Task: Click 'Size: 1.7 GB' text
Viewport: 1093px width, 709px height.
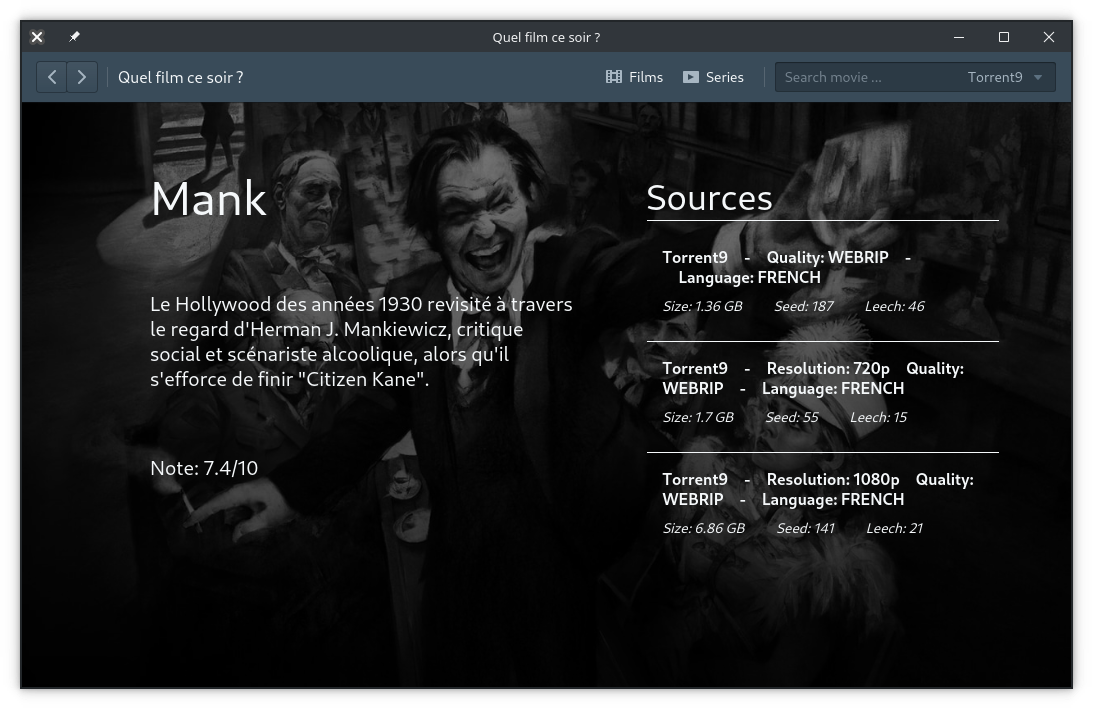Action: tap(698, 417)
